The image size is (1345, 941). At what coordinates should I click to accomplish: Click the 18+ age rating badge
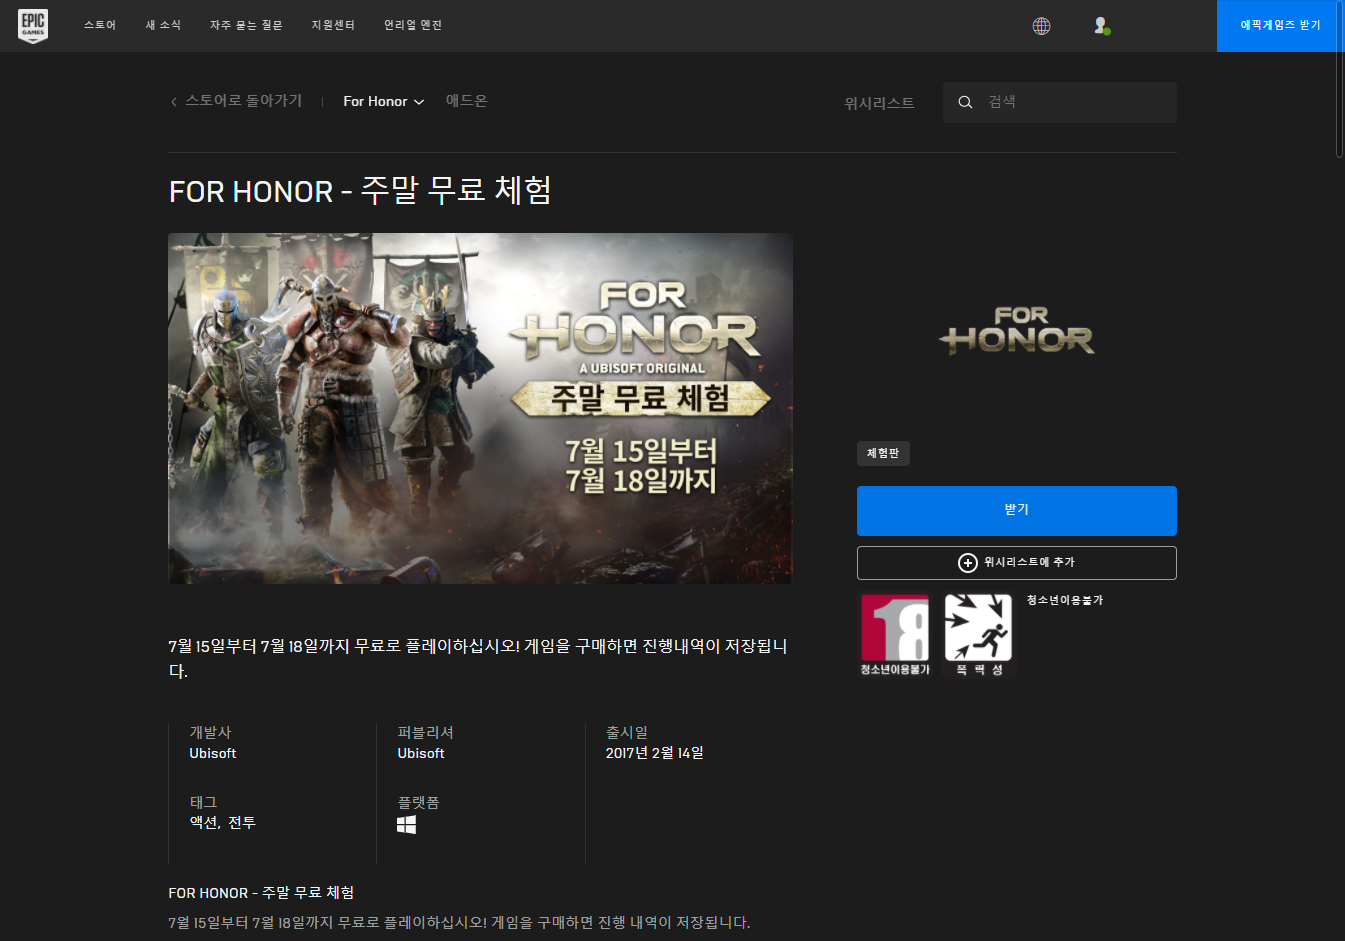(895, 635)
